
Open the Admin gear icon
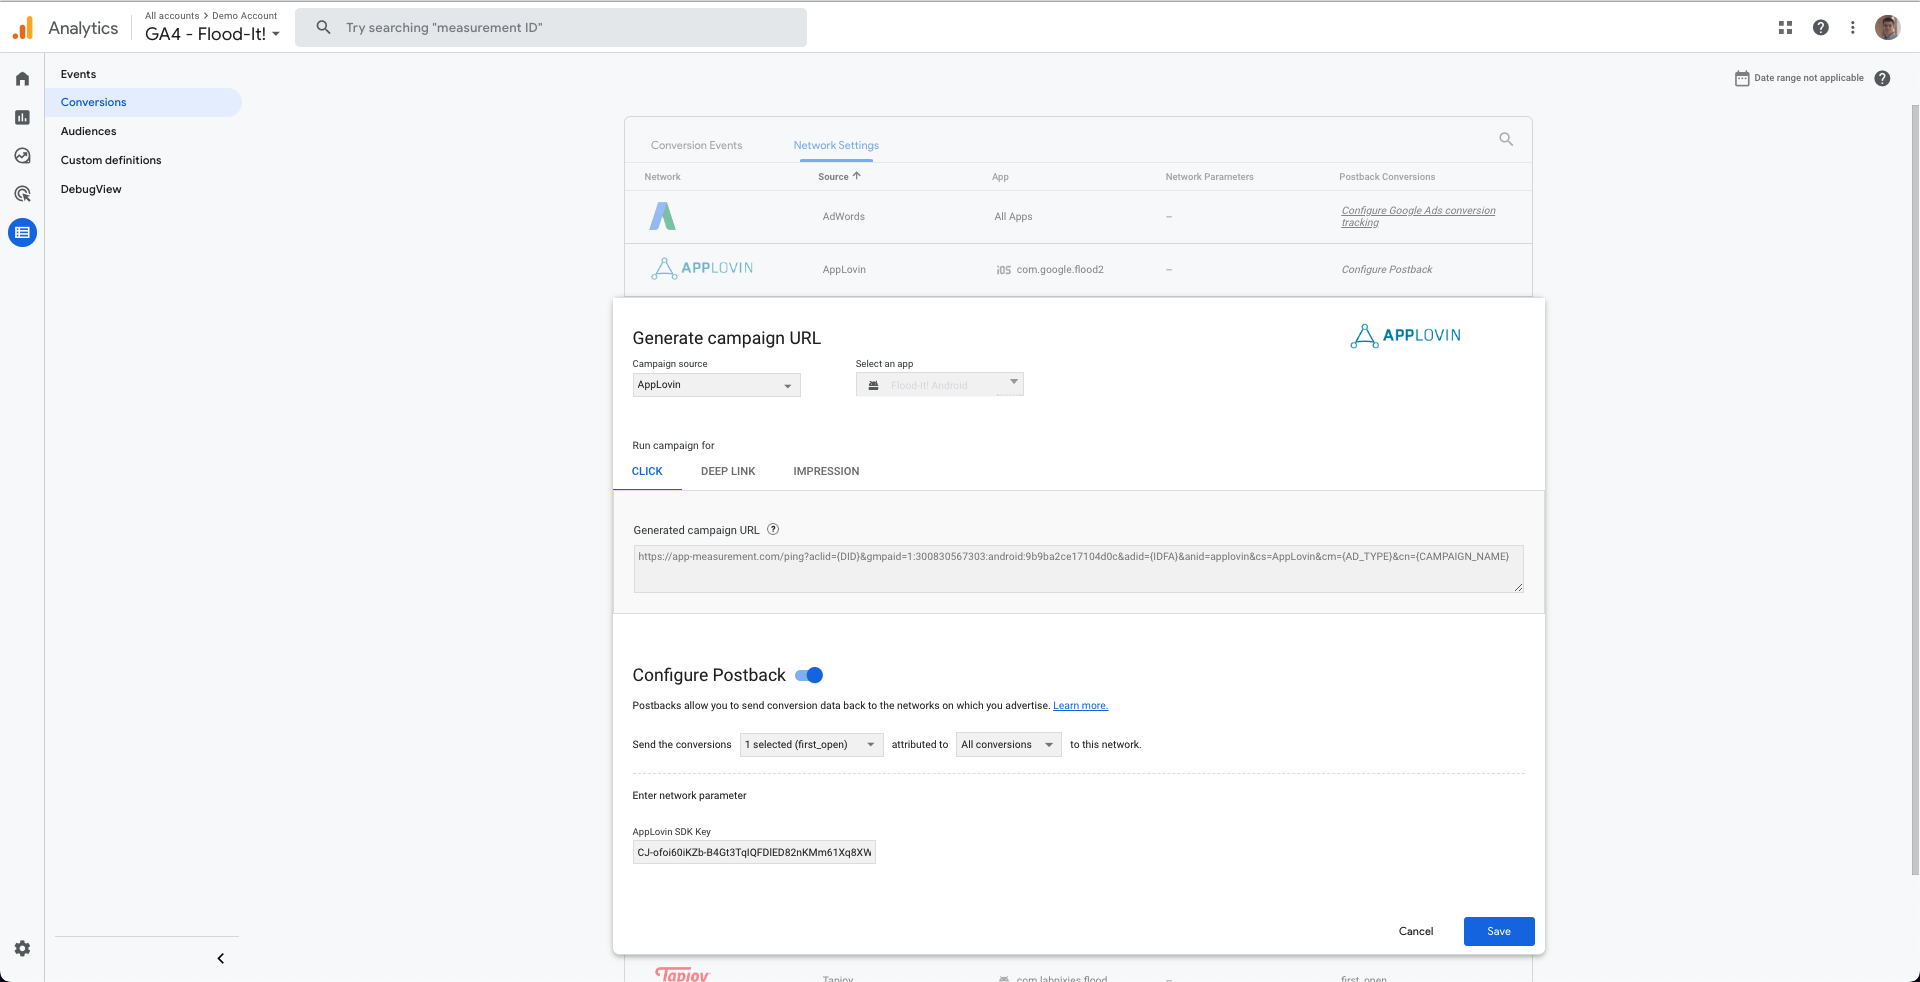tap(22, 948)
